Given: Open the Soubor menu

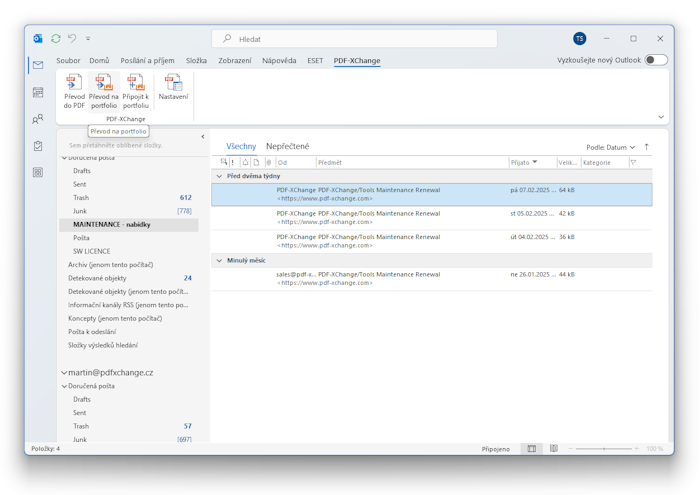Looking at the screenshot, I should coord(68,61).
